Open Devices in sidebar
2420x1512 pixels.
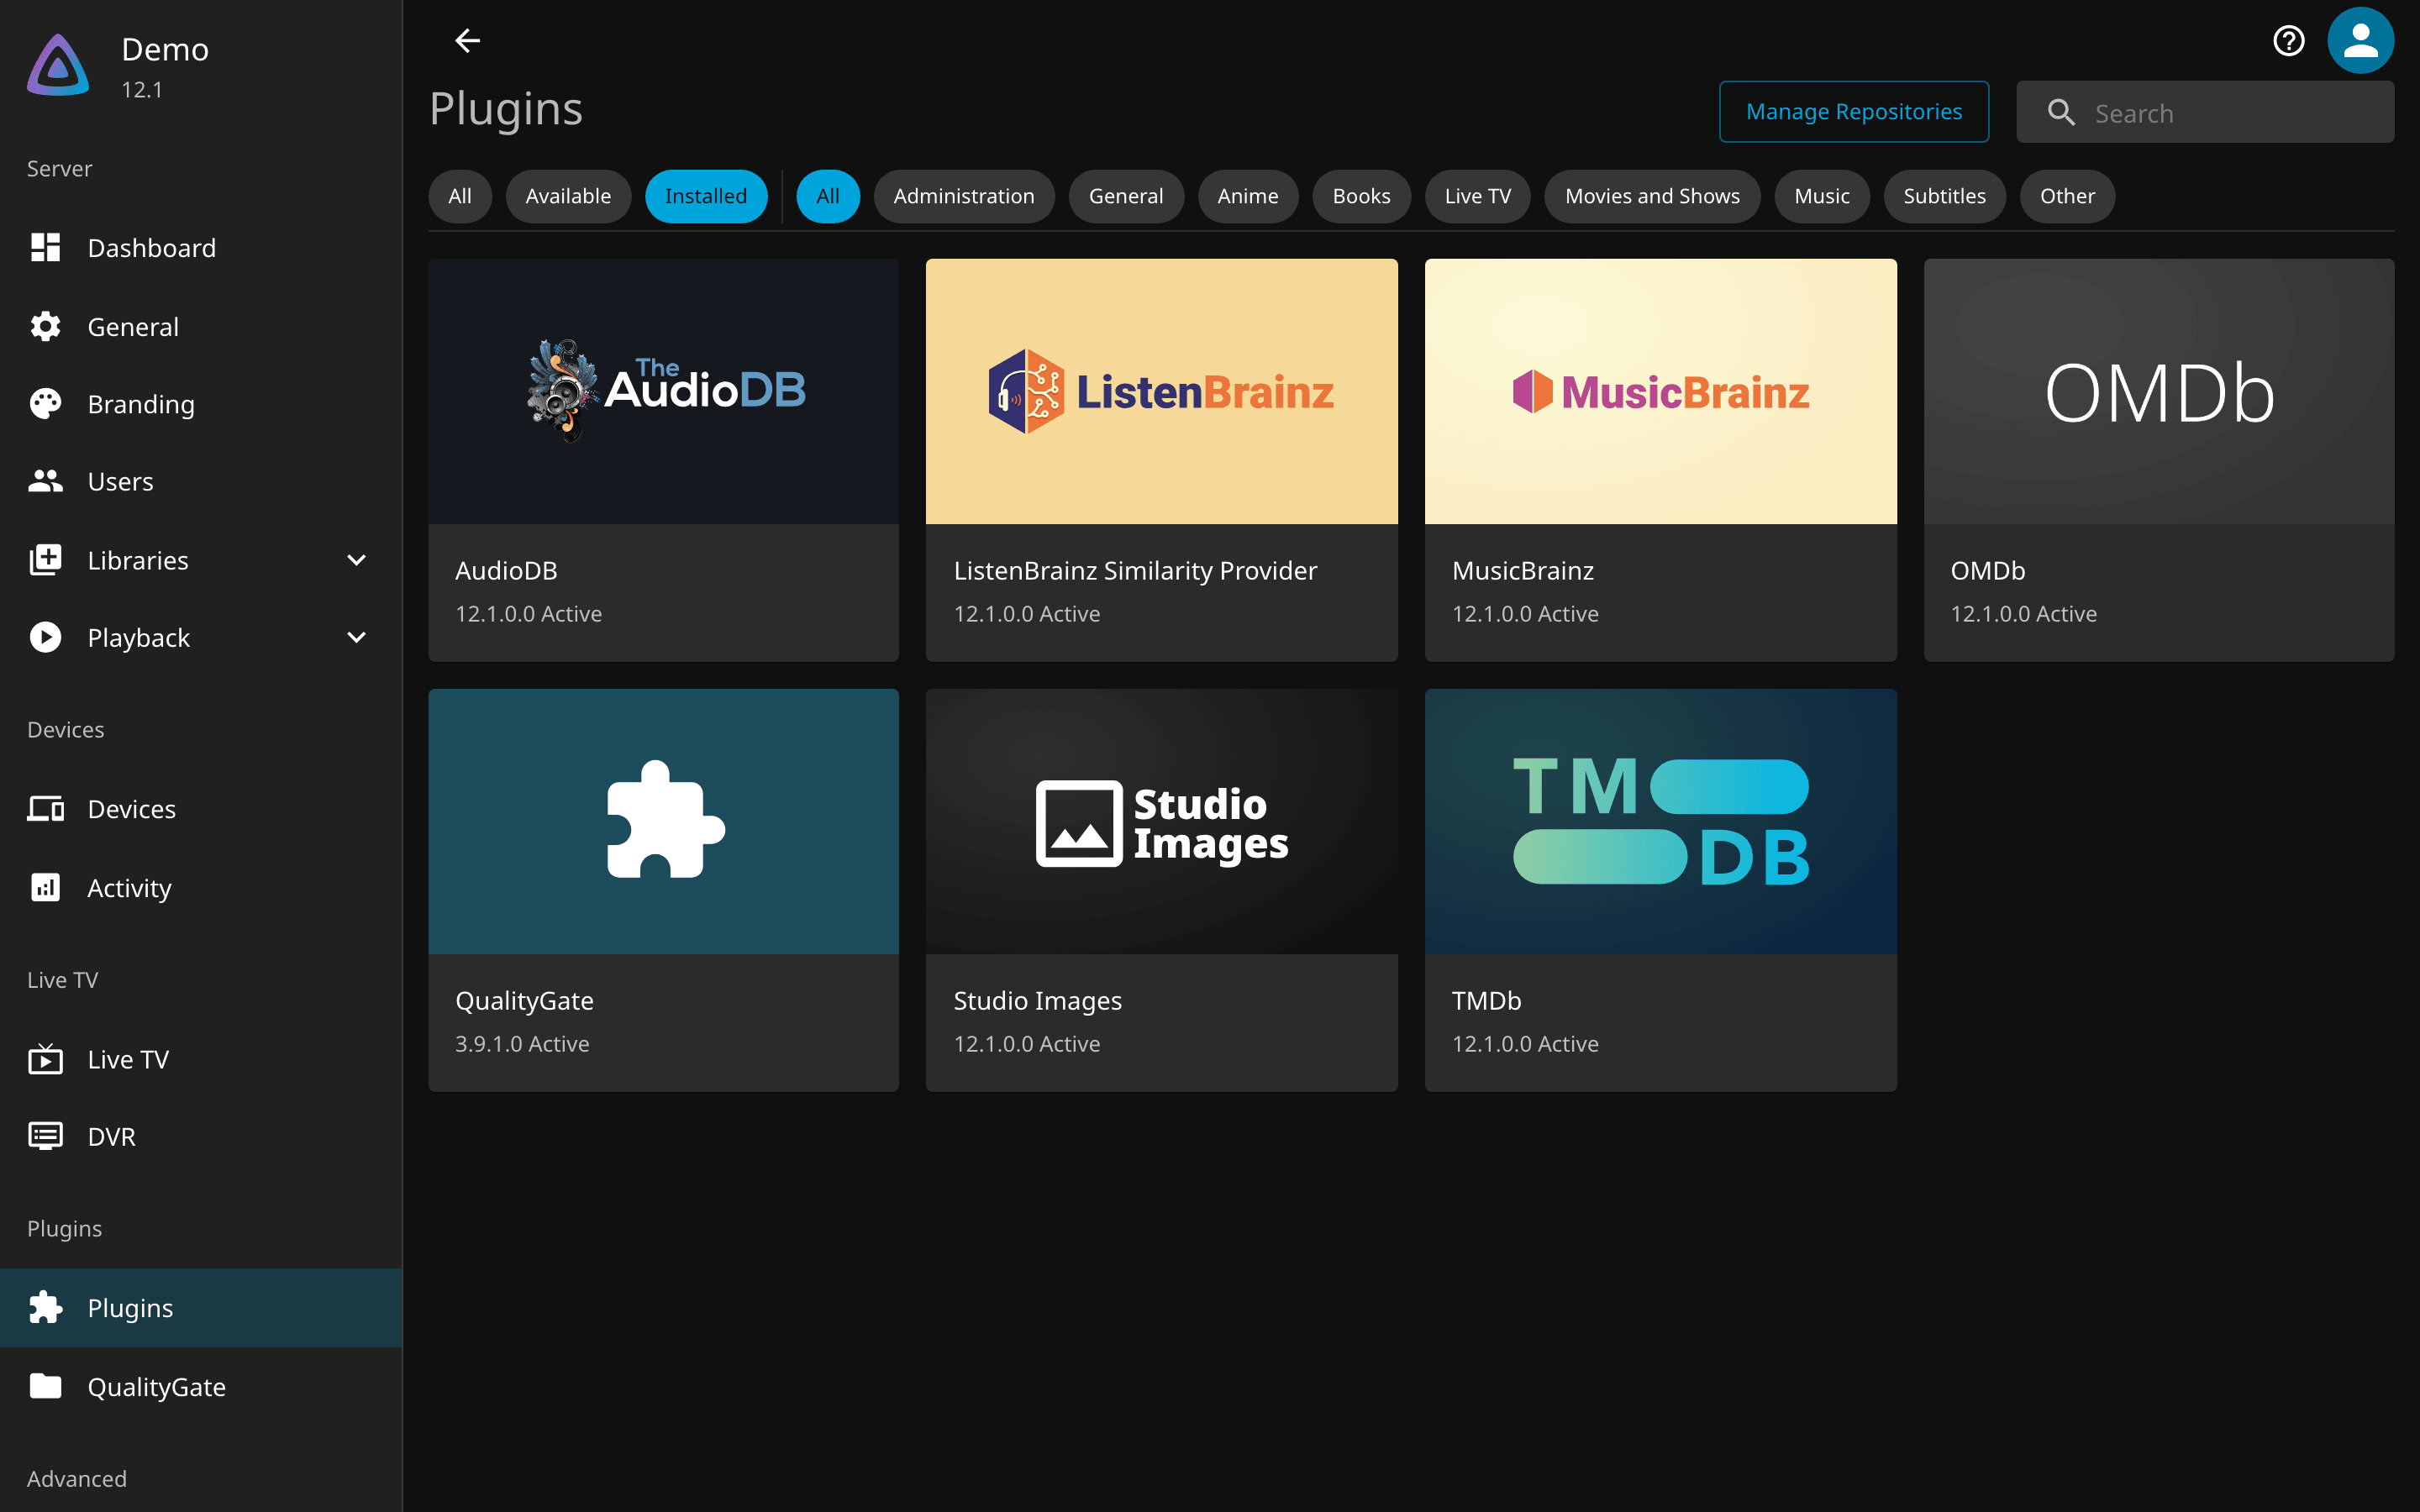point(201,809)
